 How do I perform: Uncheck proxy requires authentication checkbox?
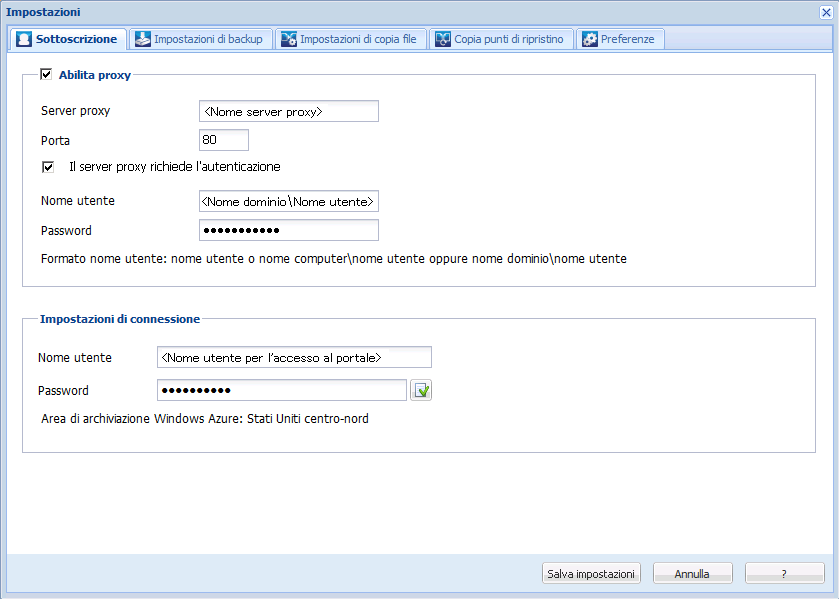48,167
